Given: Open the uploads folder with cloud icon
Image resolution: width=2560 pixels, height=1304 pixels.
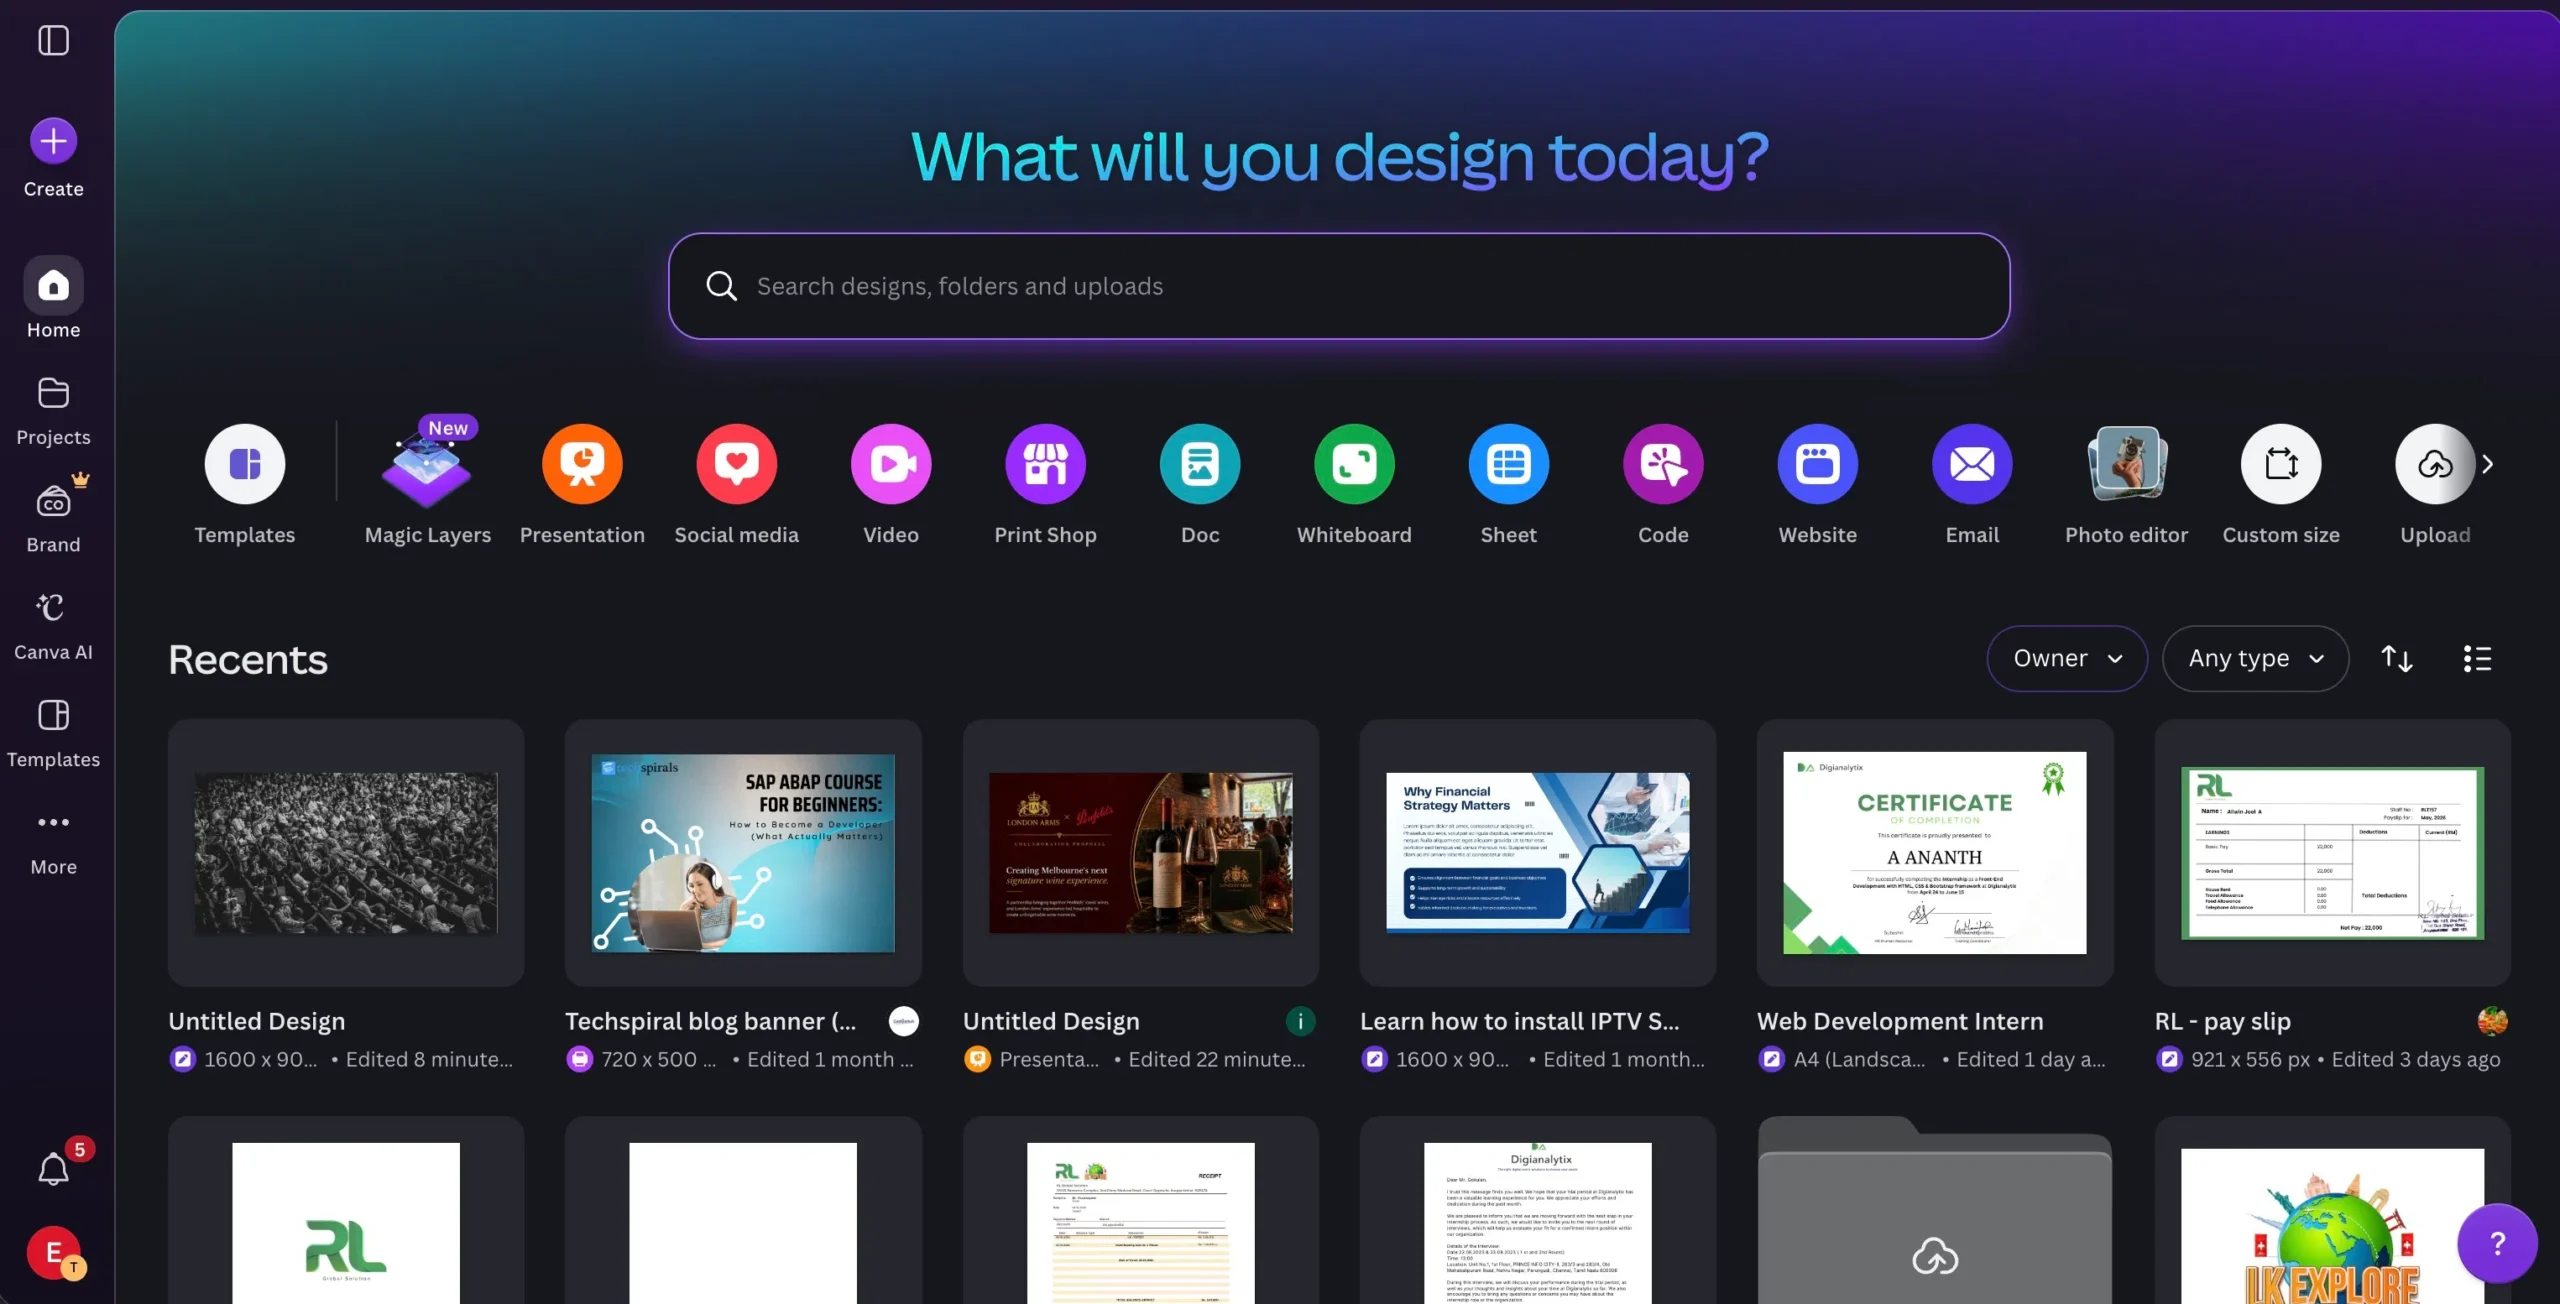Looking at the screenshot, I should (1935, 1211).
